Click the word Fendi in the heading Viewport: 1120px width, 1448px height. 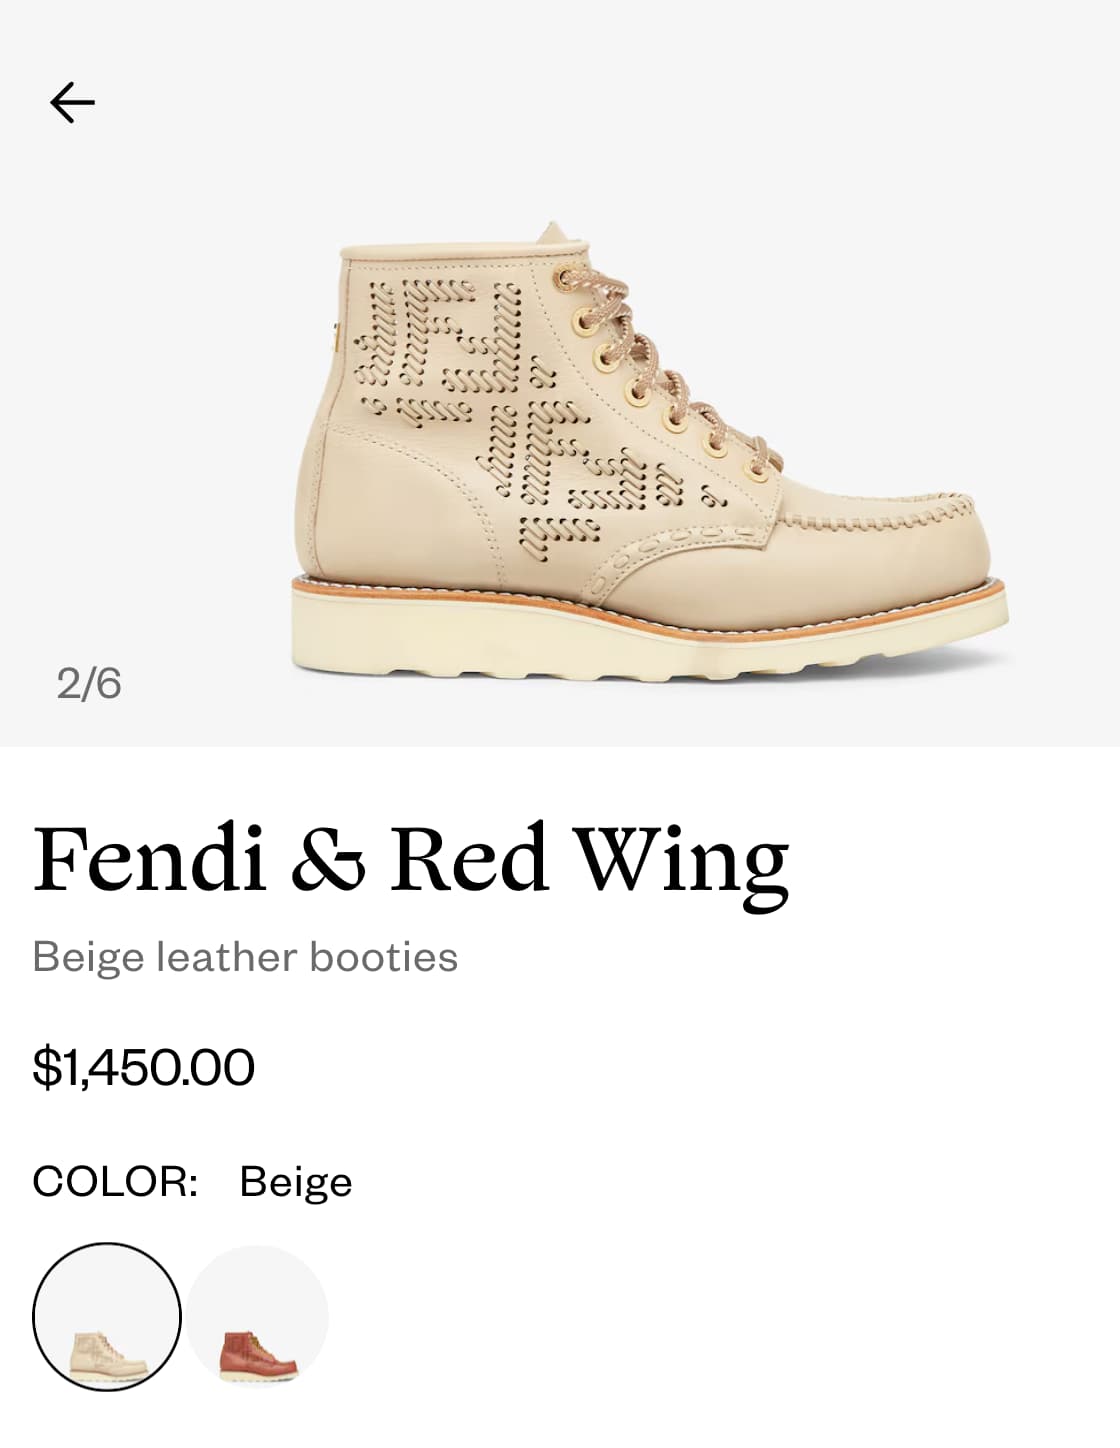tap(150, 860)
